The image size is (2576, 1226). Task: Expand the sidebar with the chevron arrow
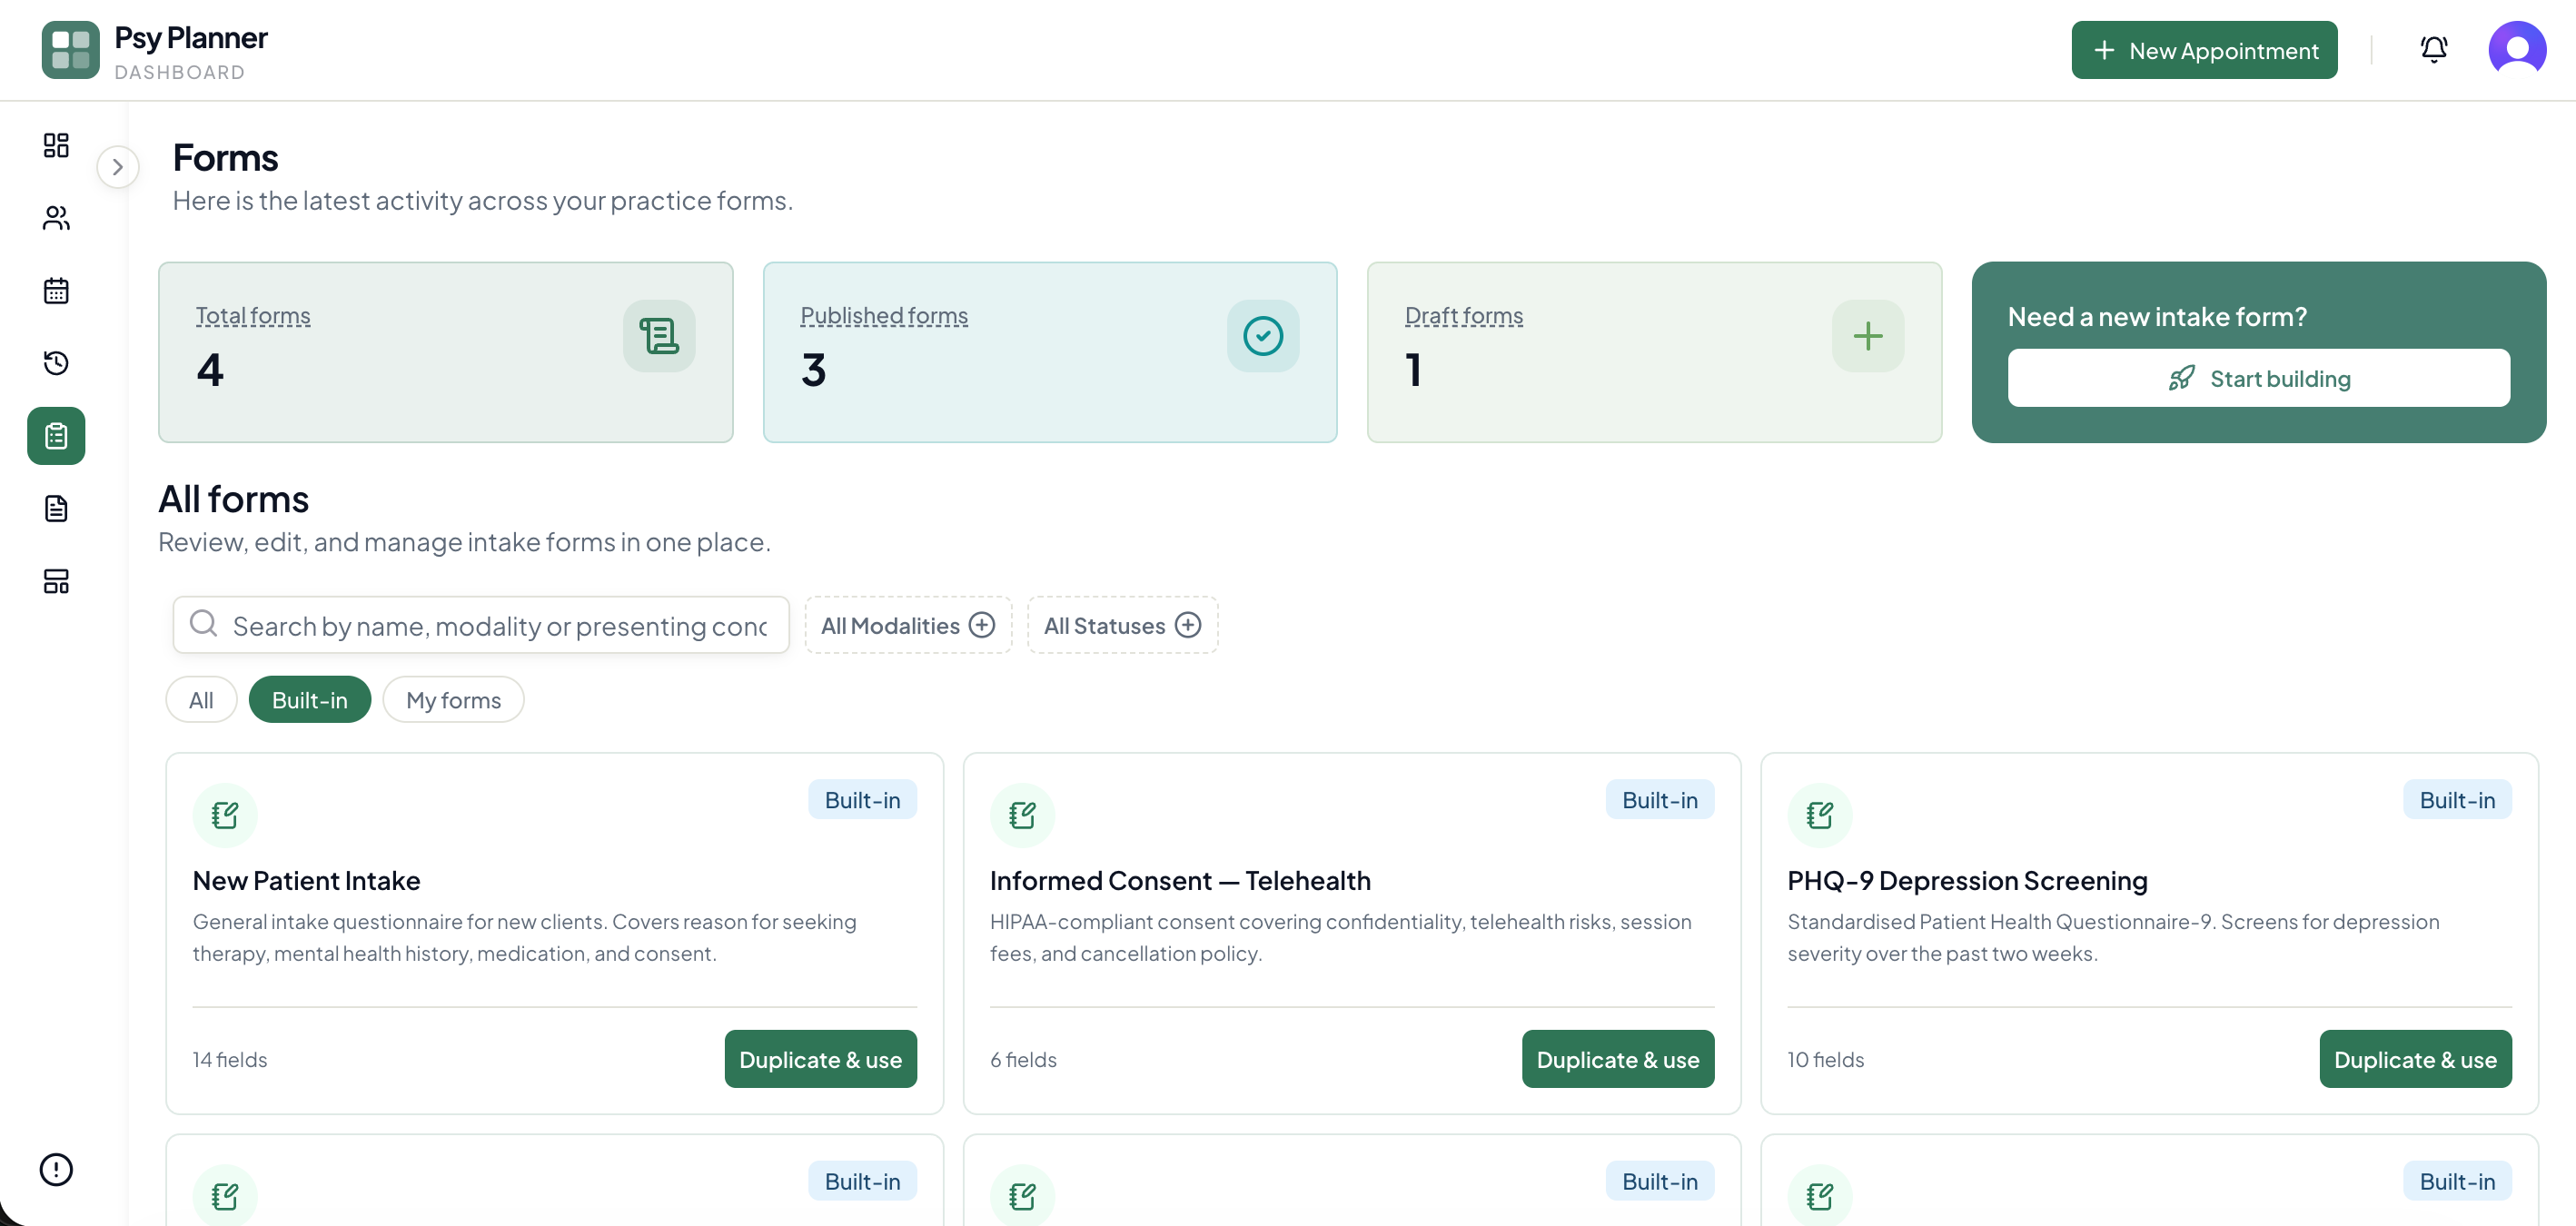tap(118, 167)
